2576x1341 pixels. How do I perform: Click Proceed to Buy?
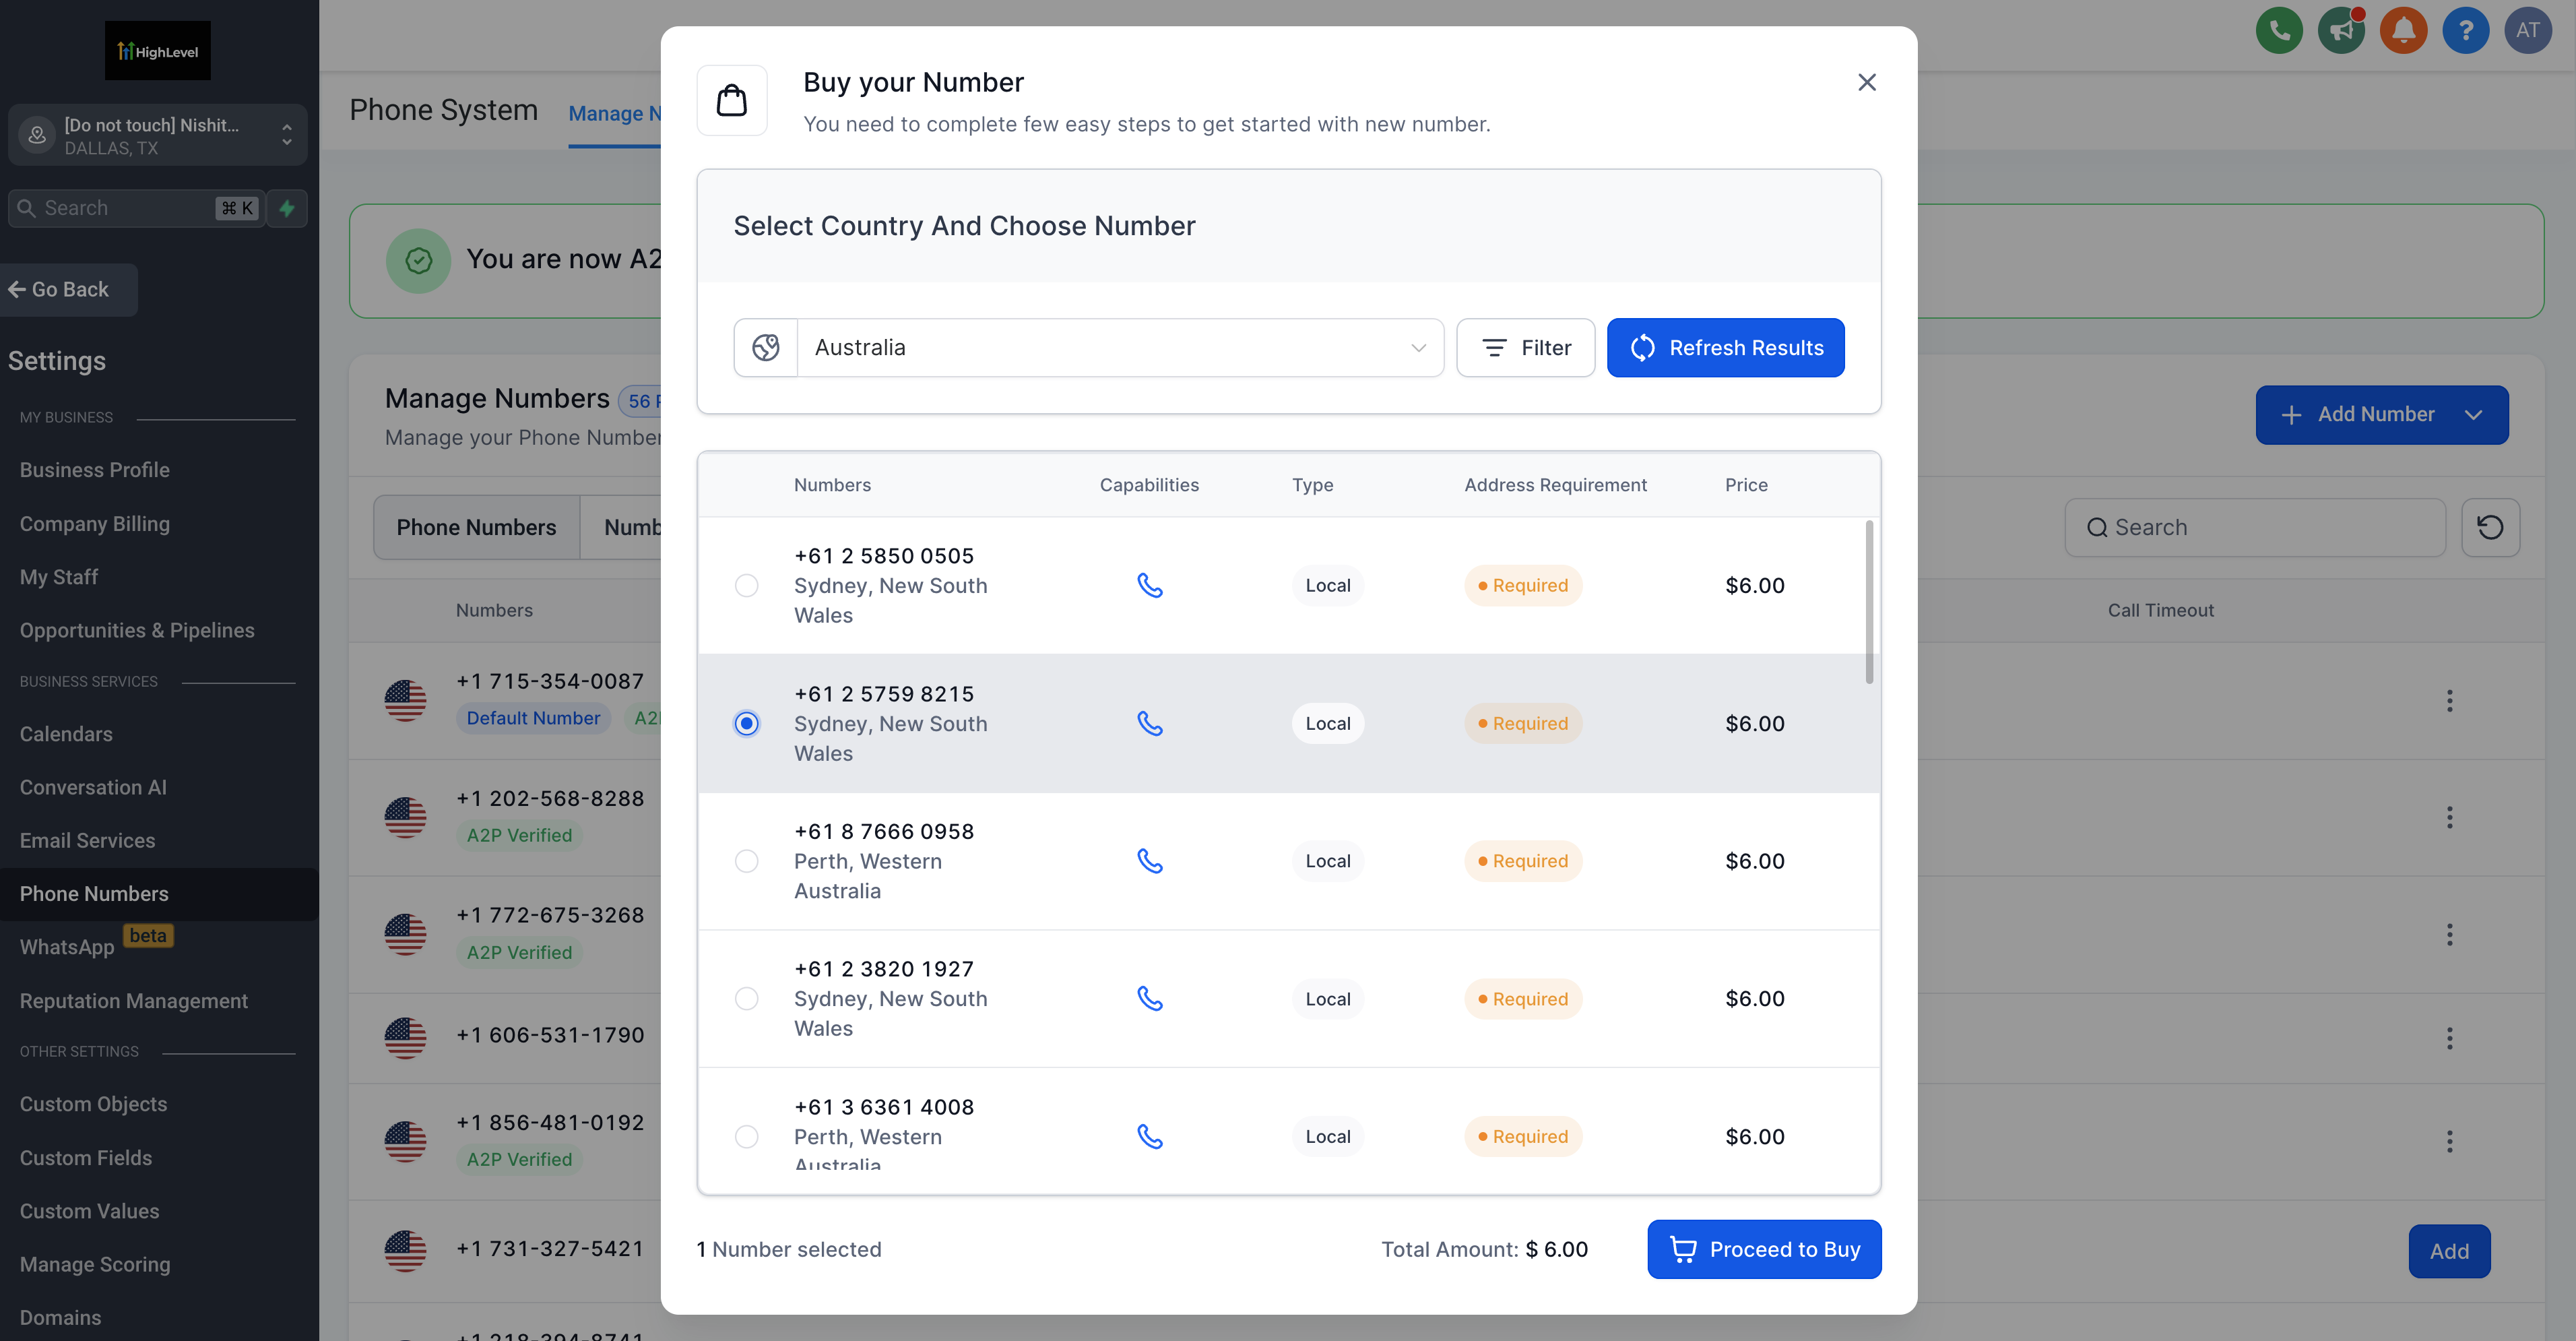click(1764, 1249)
